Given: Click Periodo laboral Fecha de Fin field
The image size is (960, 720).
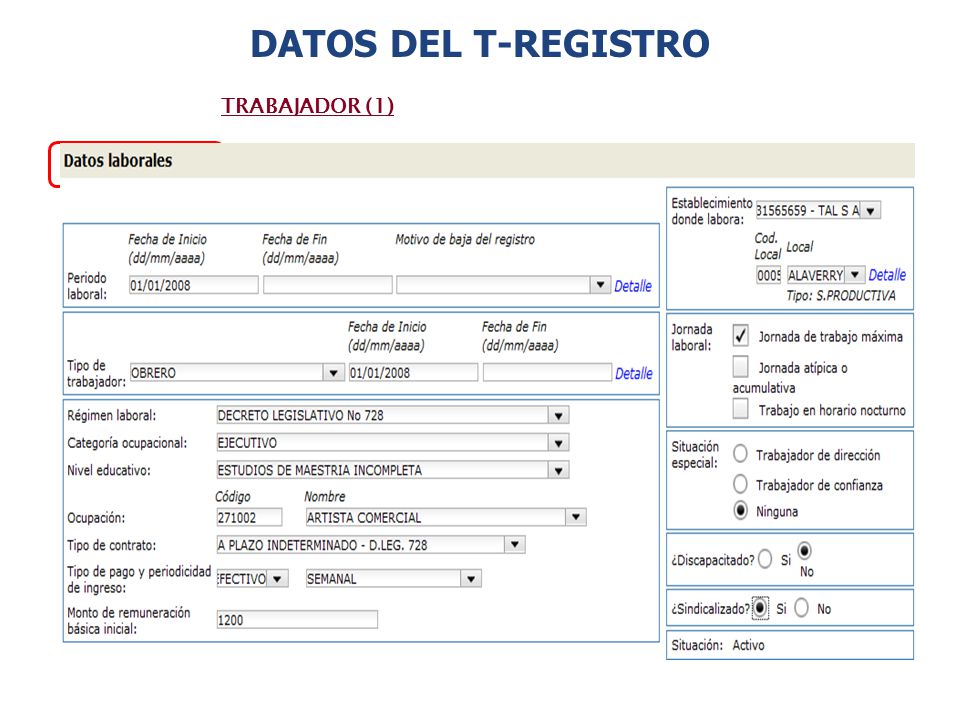Looking at the screenshot, I should pyautogui.click(x=328, y=285).
